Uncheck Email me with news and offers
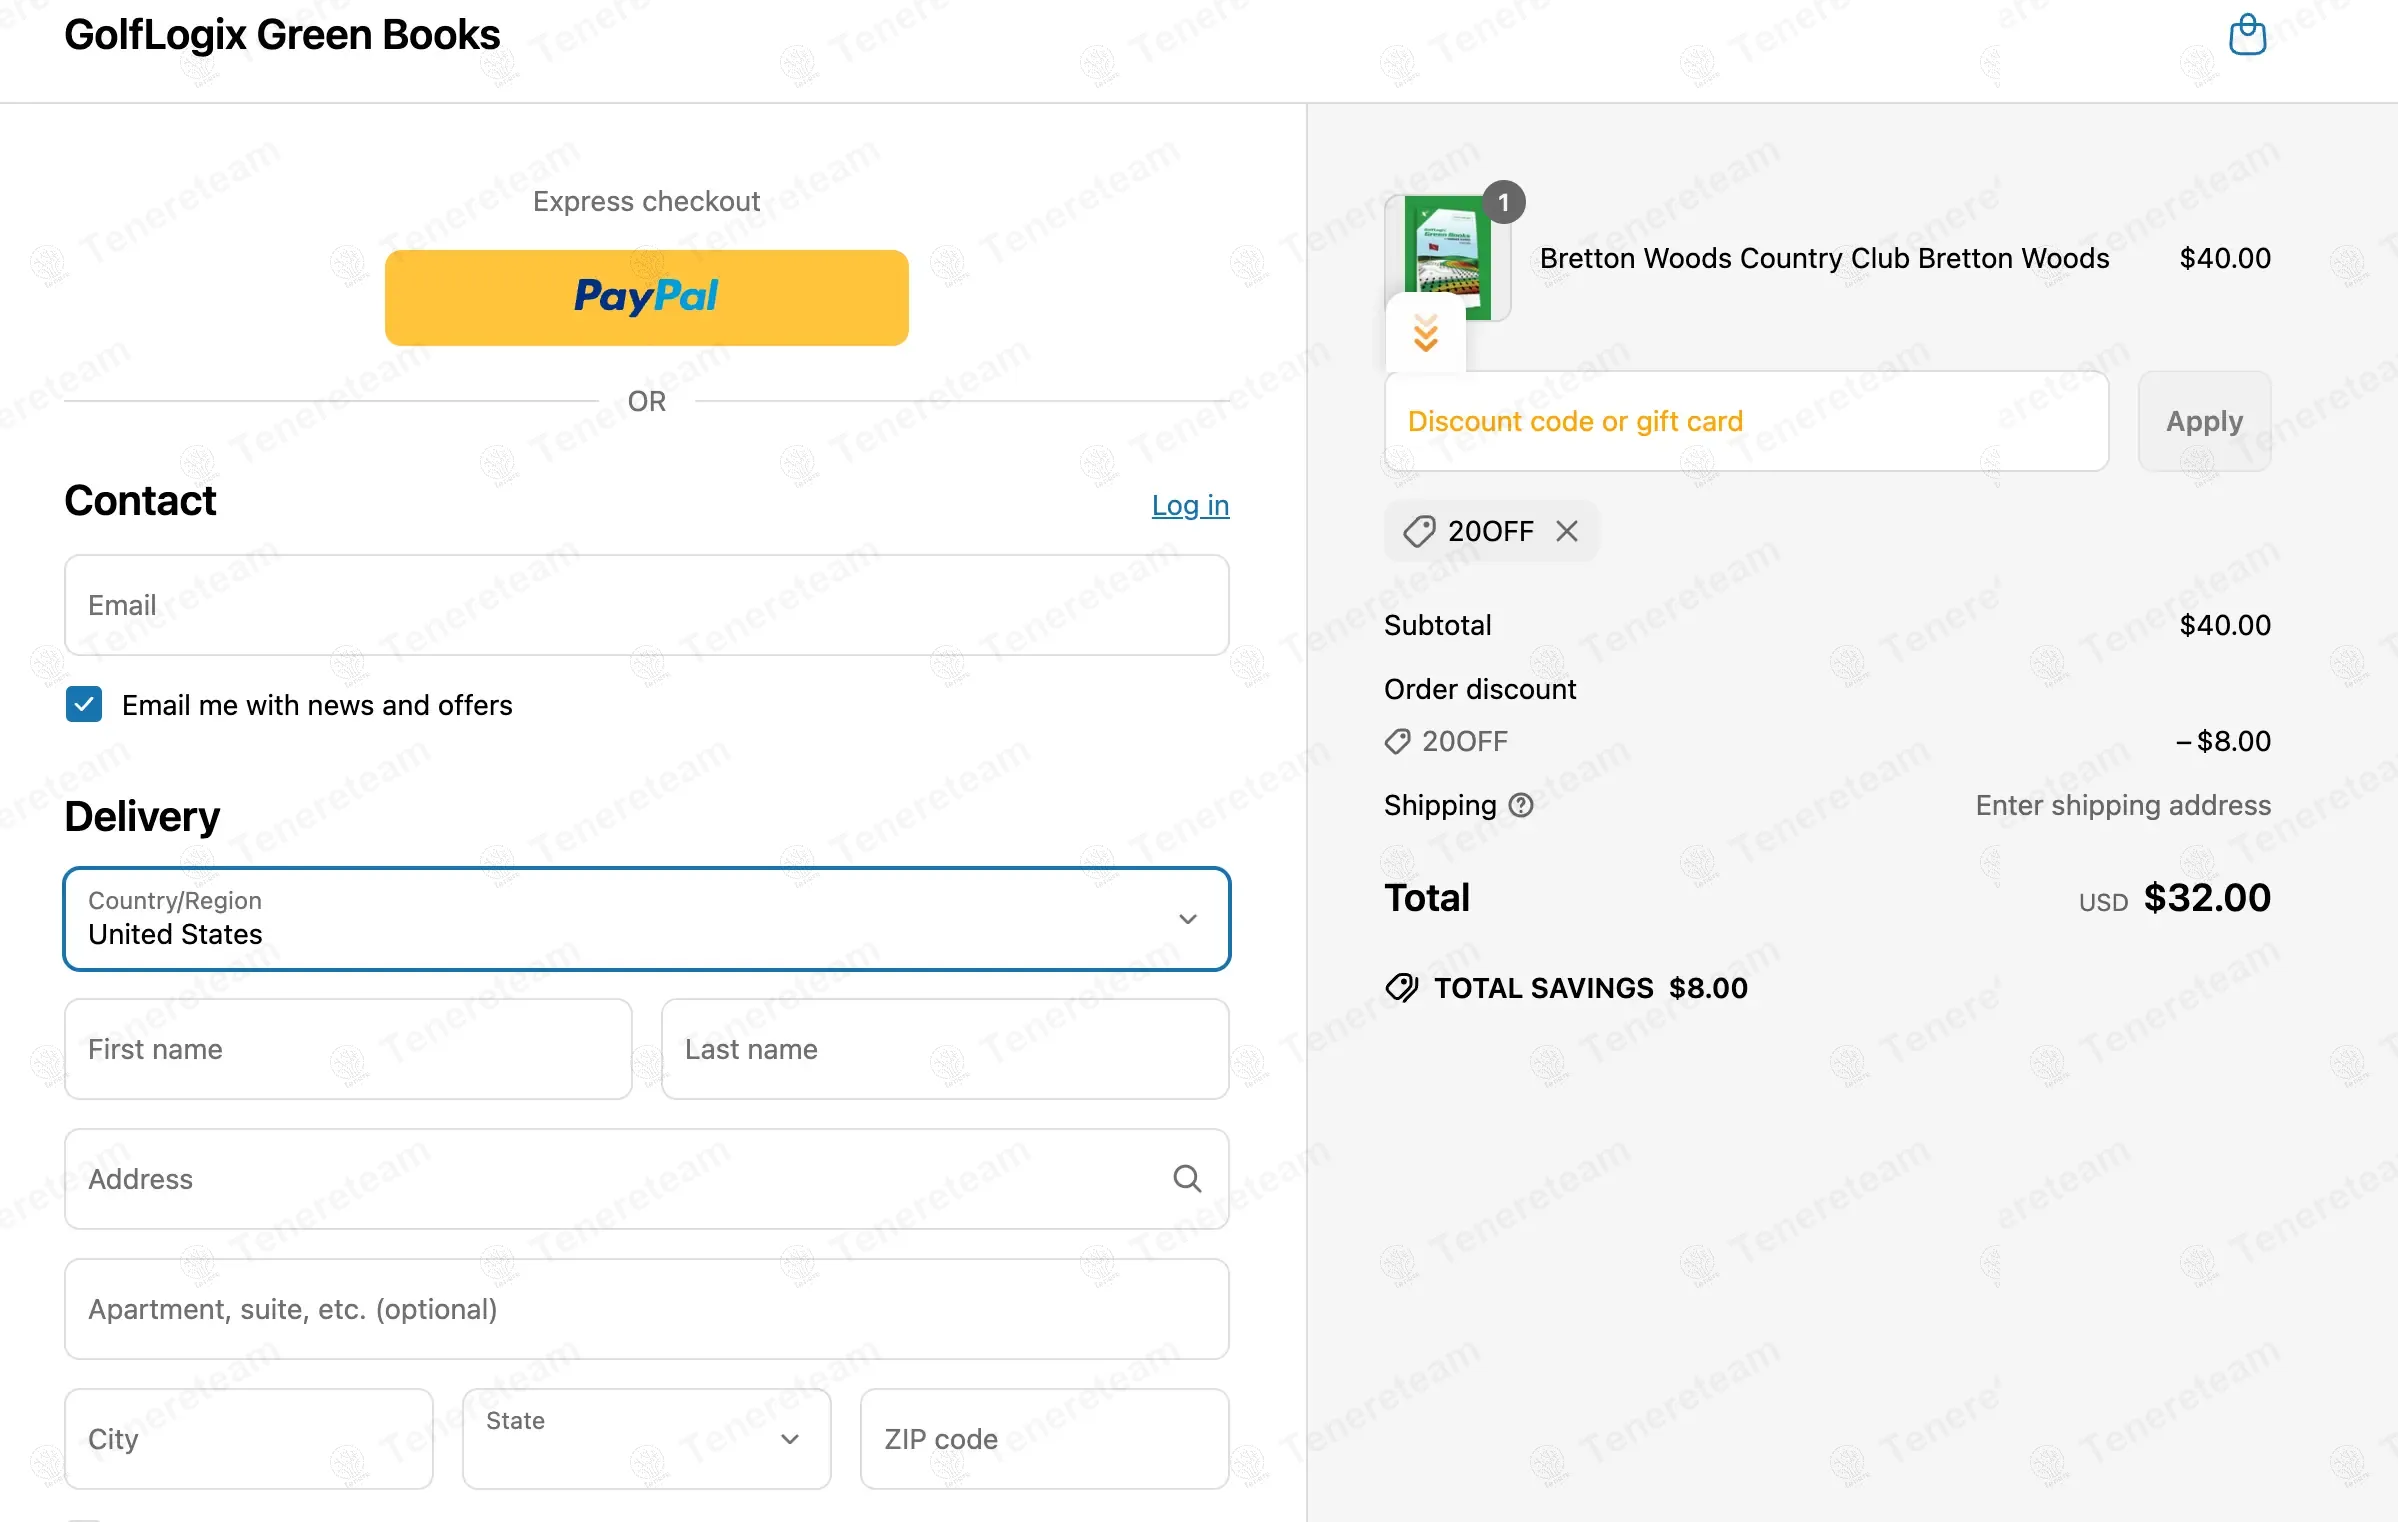The image size is (2398, 1522). tap(84, 704)
